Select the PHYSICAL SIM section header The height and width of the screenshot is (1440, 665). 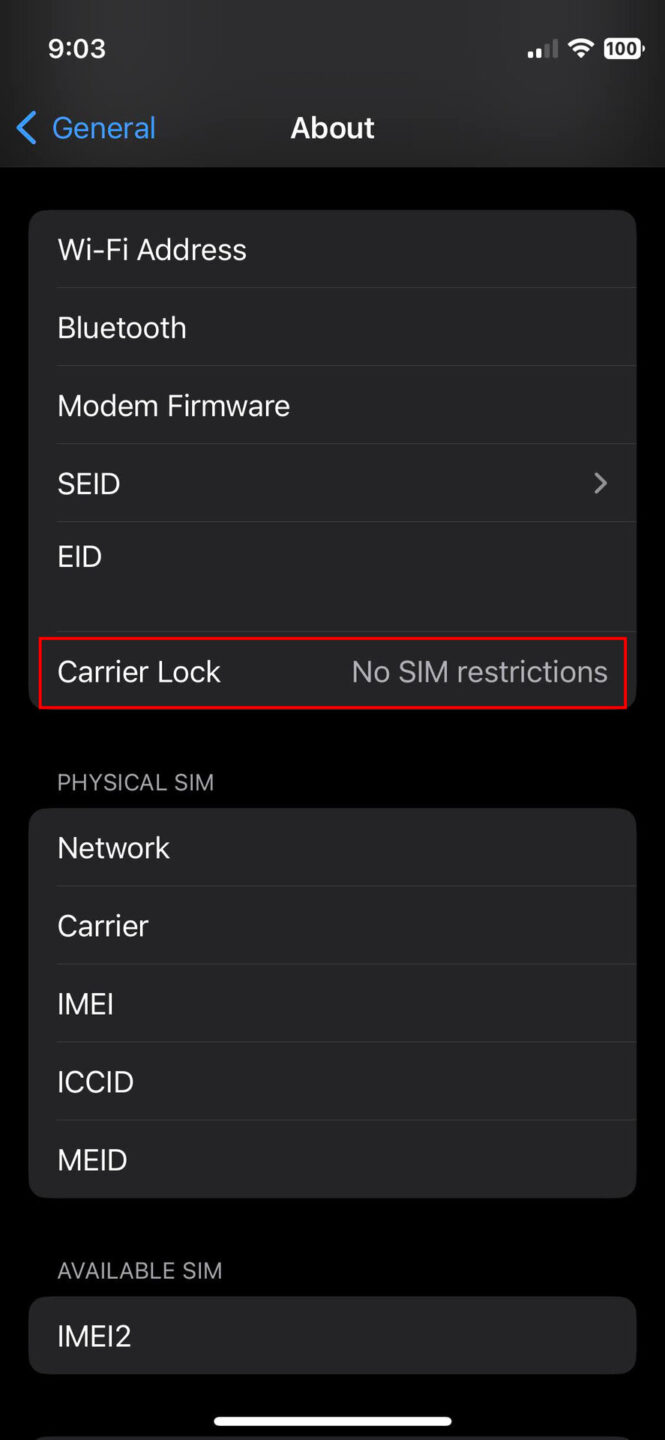(135, 782)
